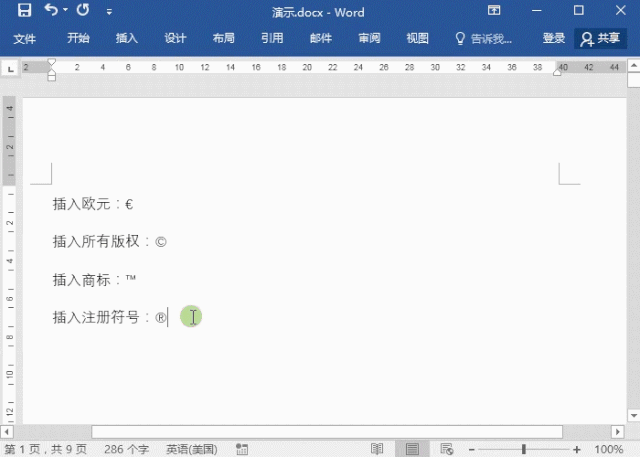This screenshot has width=640, height=457.
Task: Repeat the last action with the redo icon
Action: point(83,9)
